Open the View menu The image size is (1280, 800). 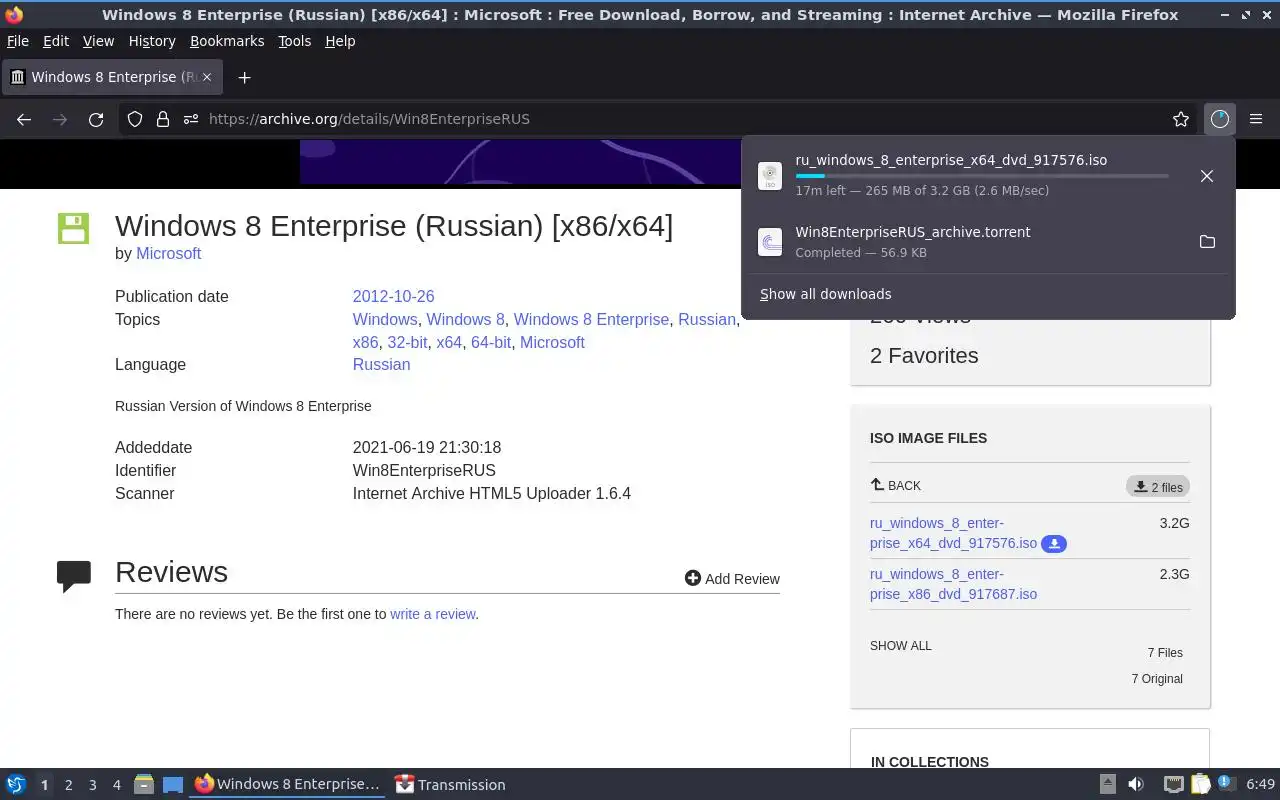point(98,41)
